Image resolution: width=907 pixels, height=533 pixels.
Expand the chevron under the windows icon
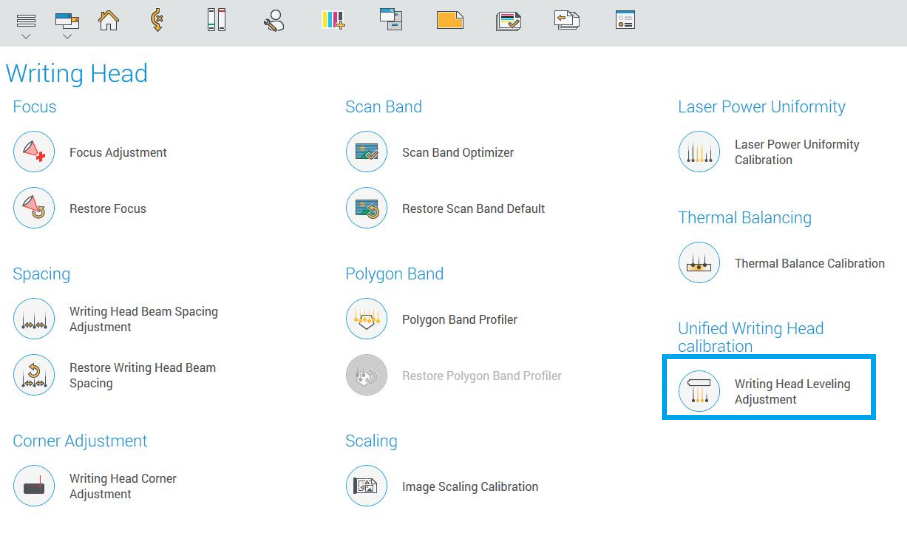(x=67, y=36)
